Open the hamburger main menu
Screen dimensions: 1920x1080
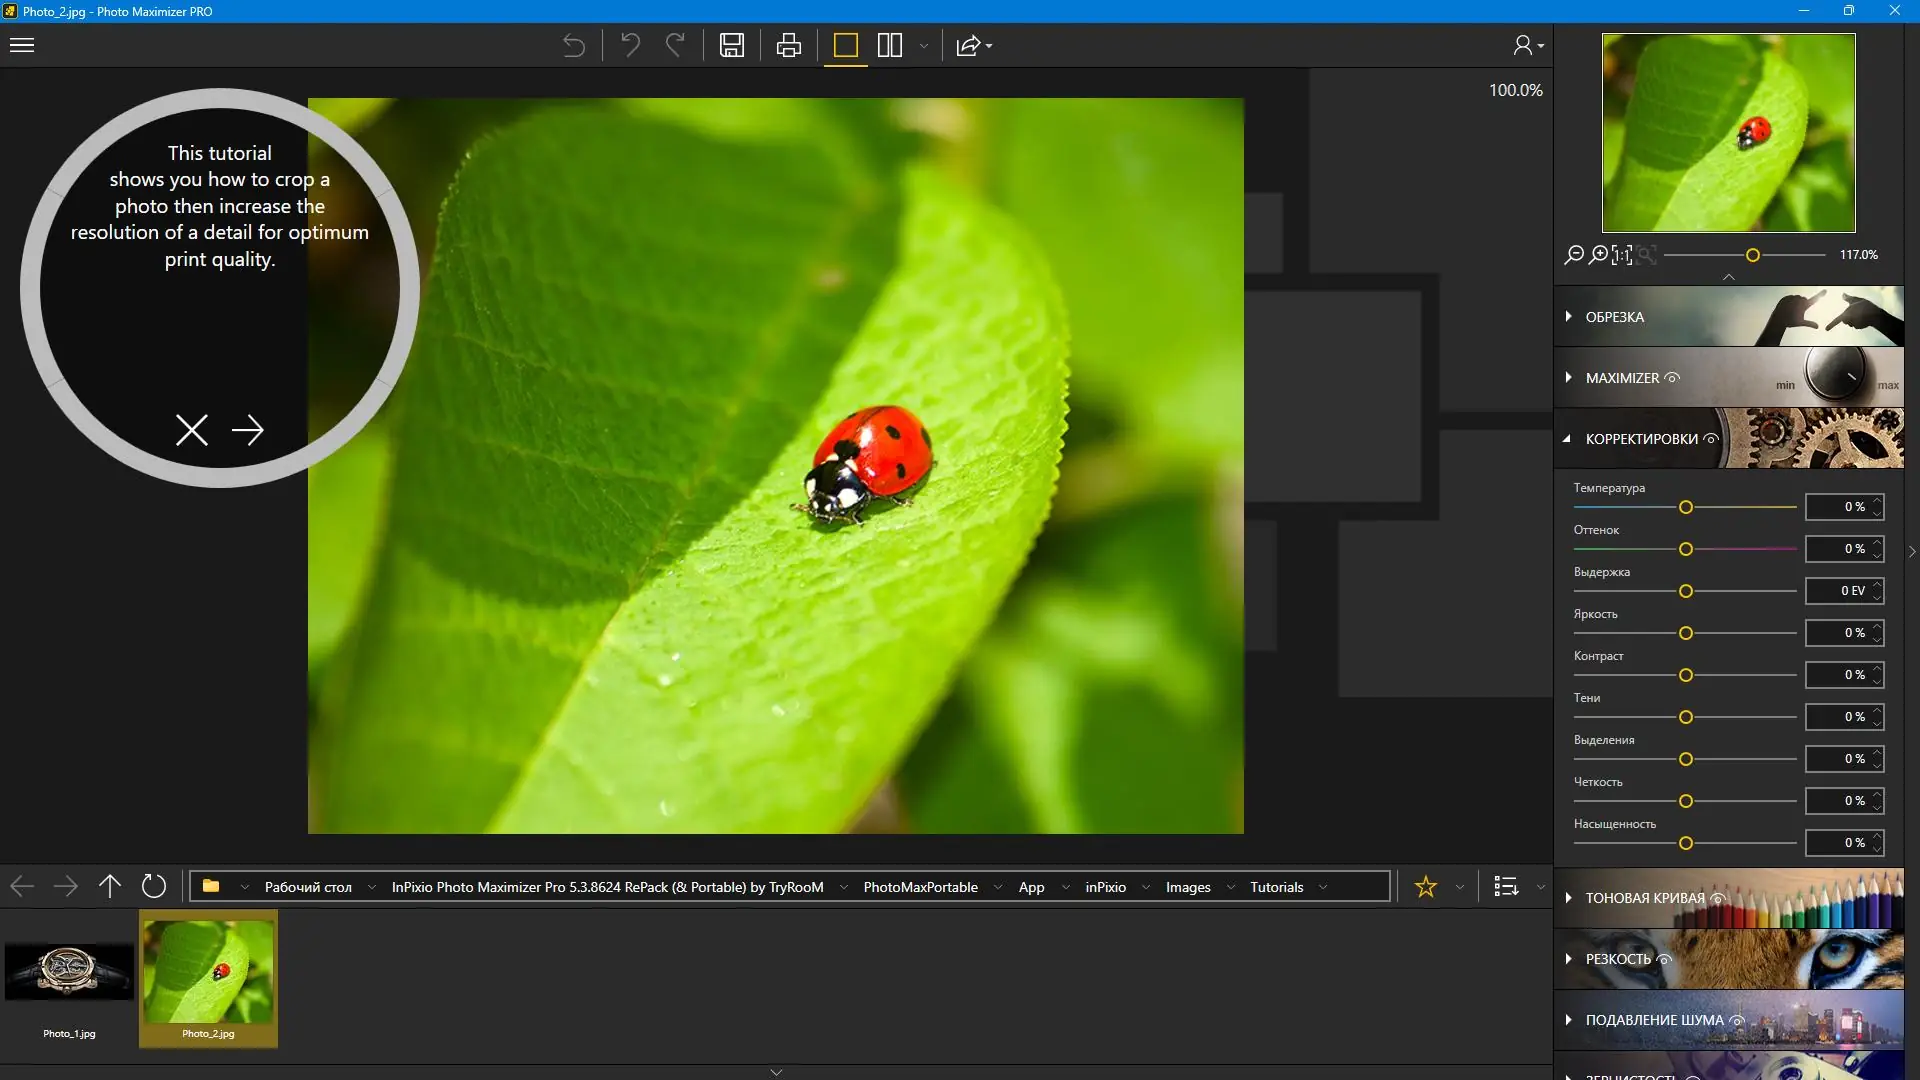pos(22,46)
